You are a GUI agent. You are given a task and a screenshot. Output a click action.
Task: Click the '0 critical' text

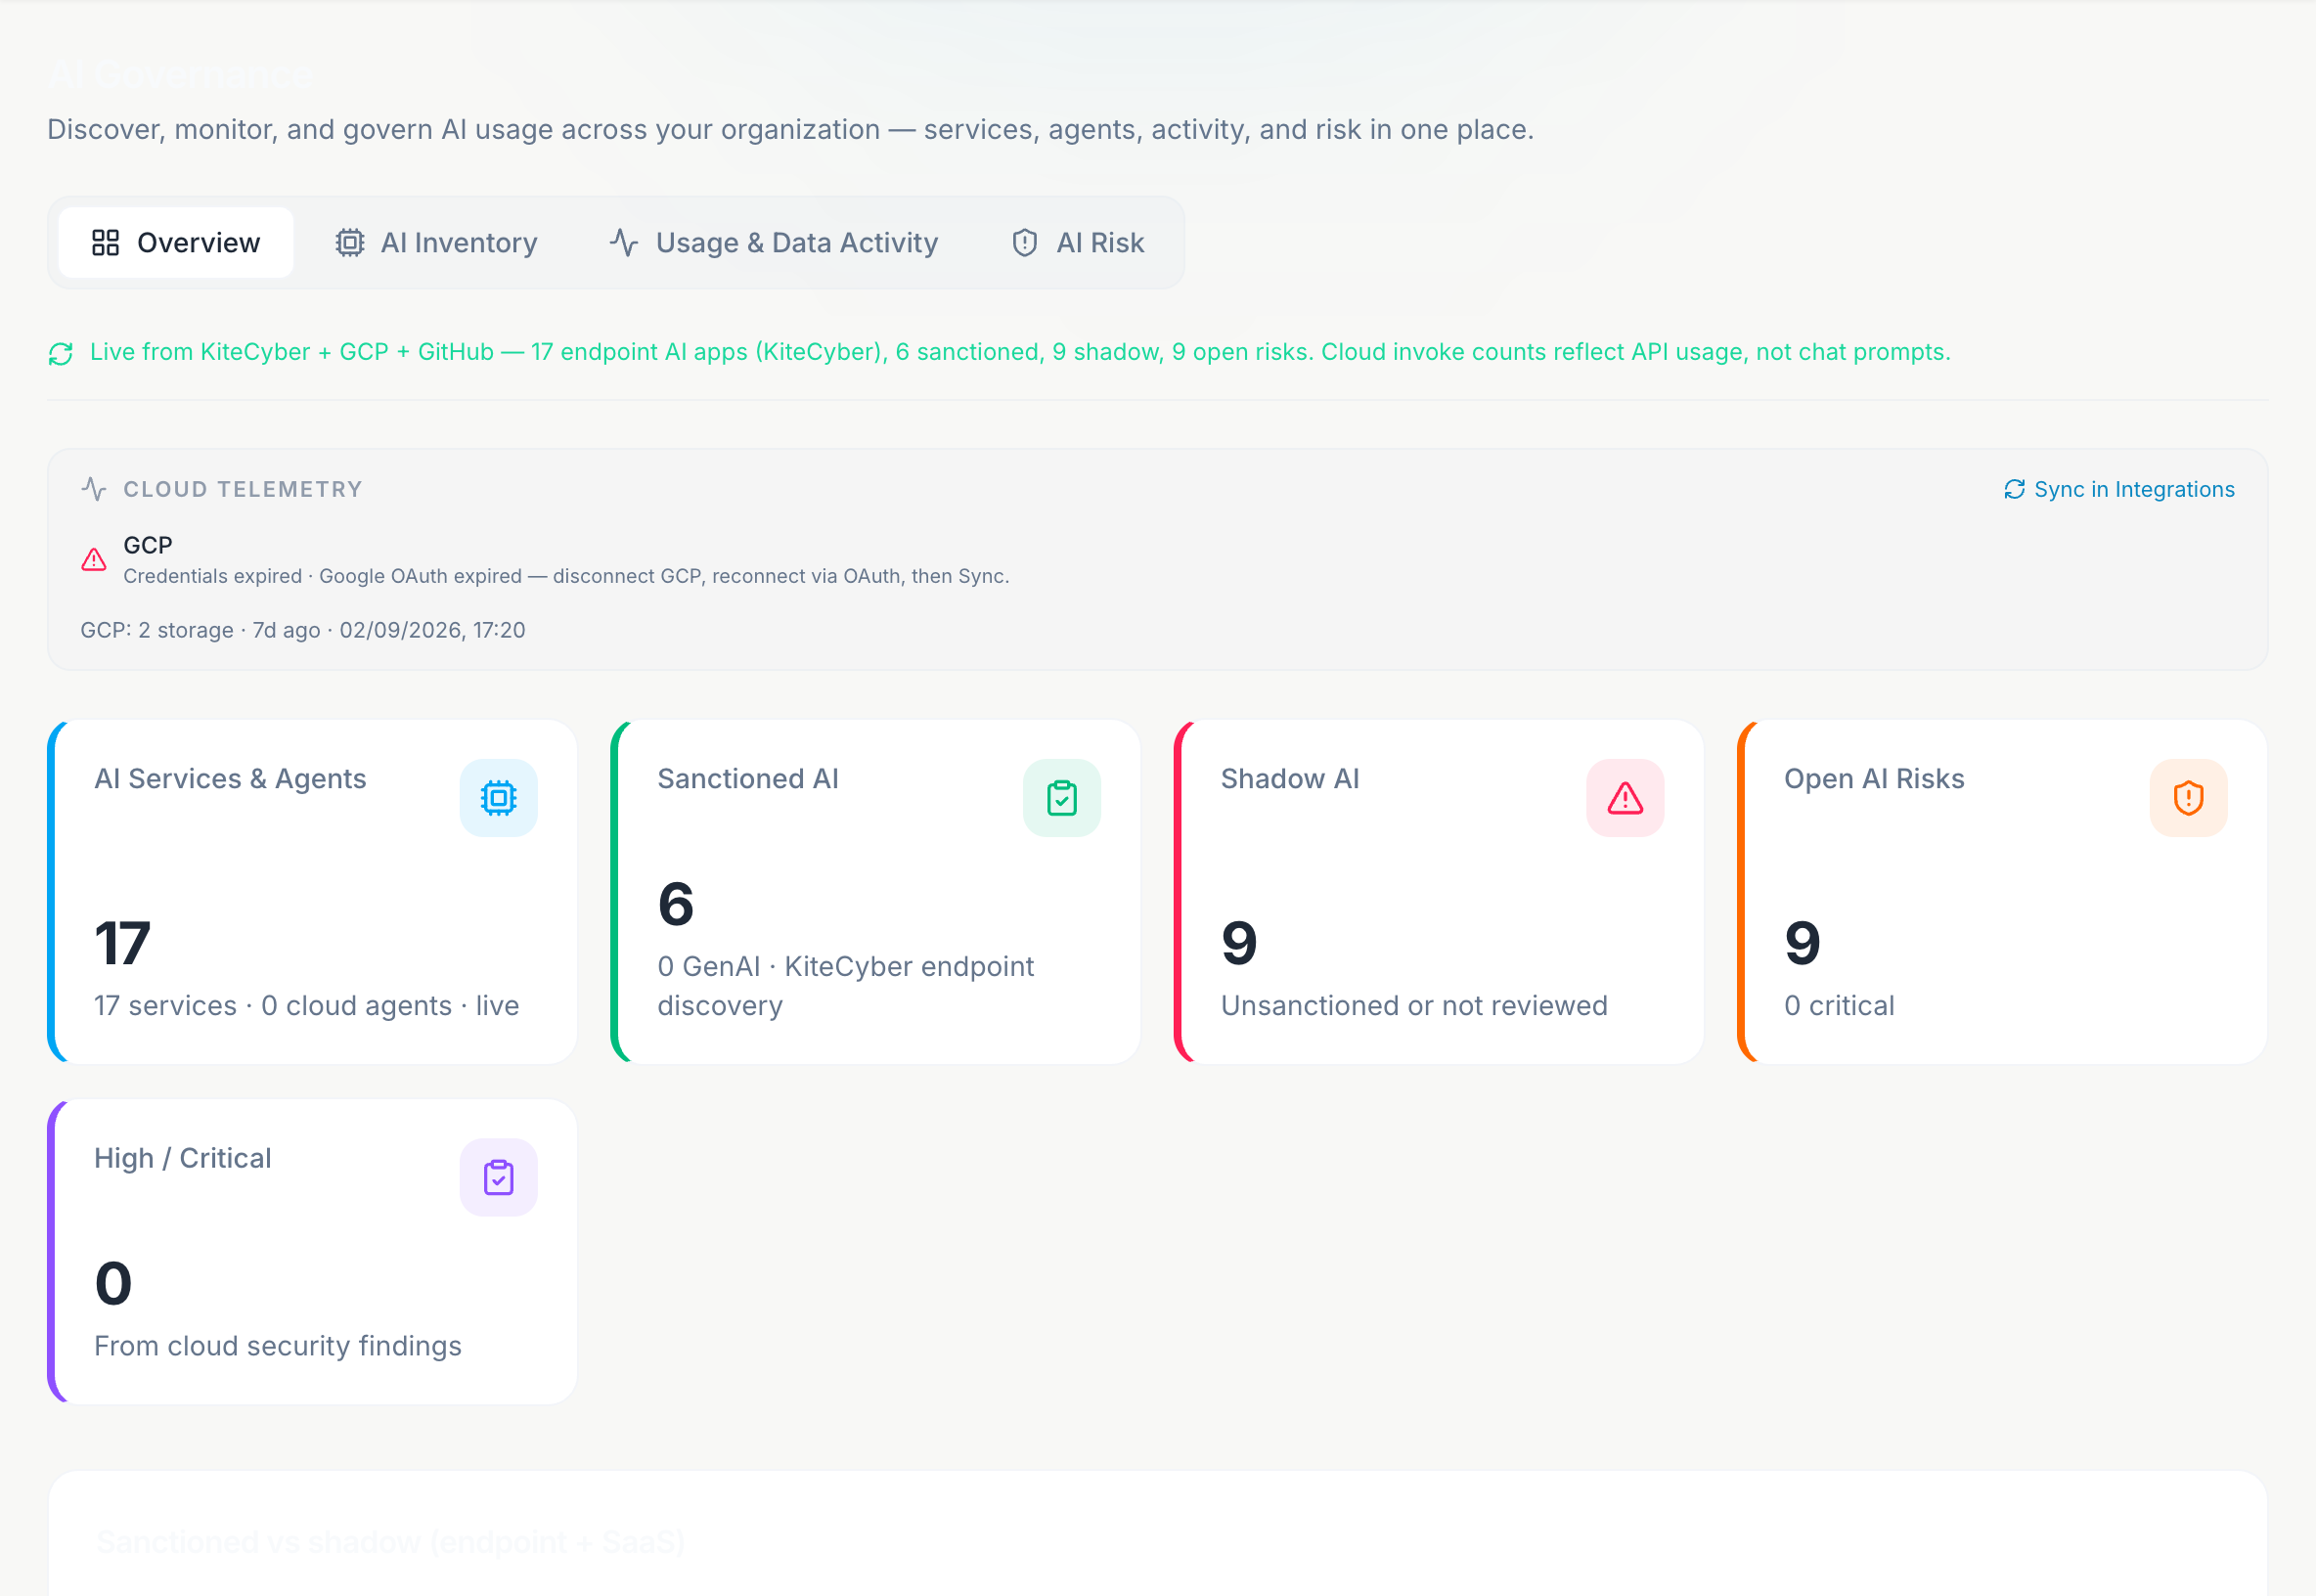click(1840, 1006)
